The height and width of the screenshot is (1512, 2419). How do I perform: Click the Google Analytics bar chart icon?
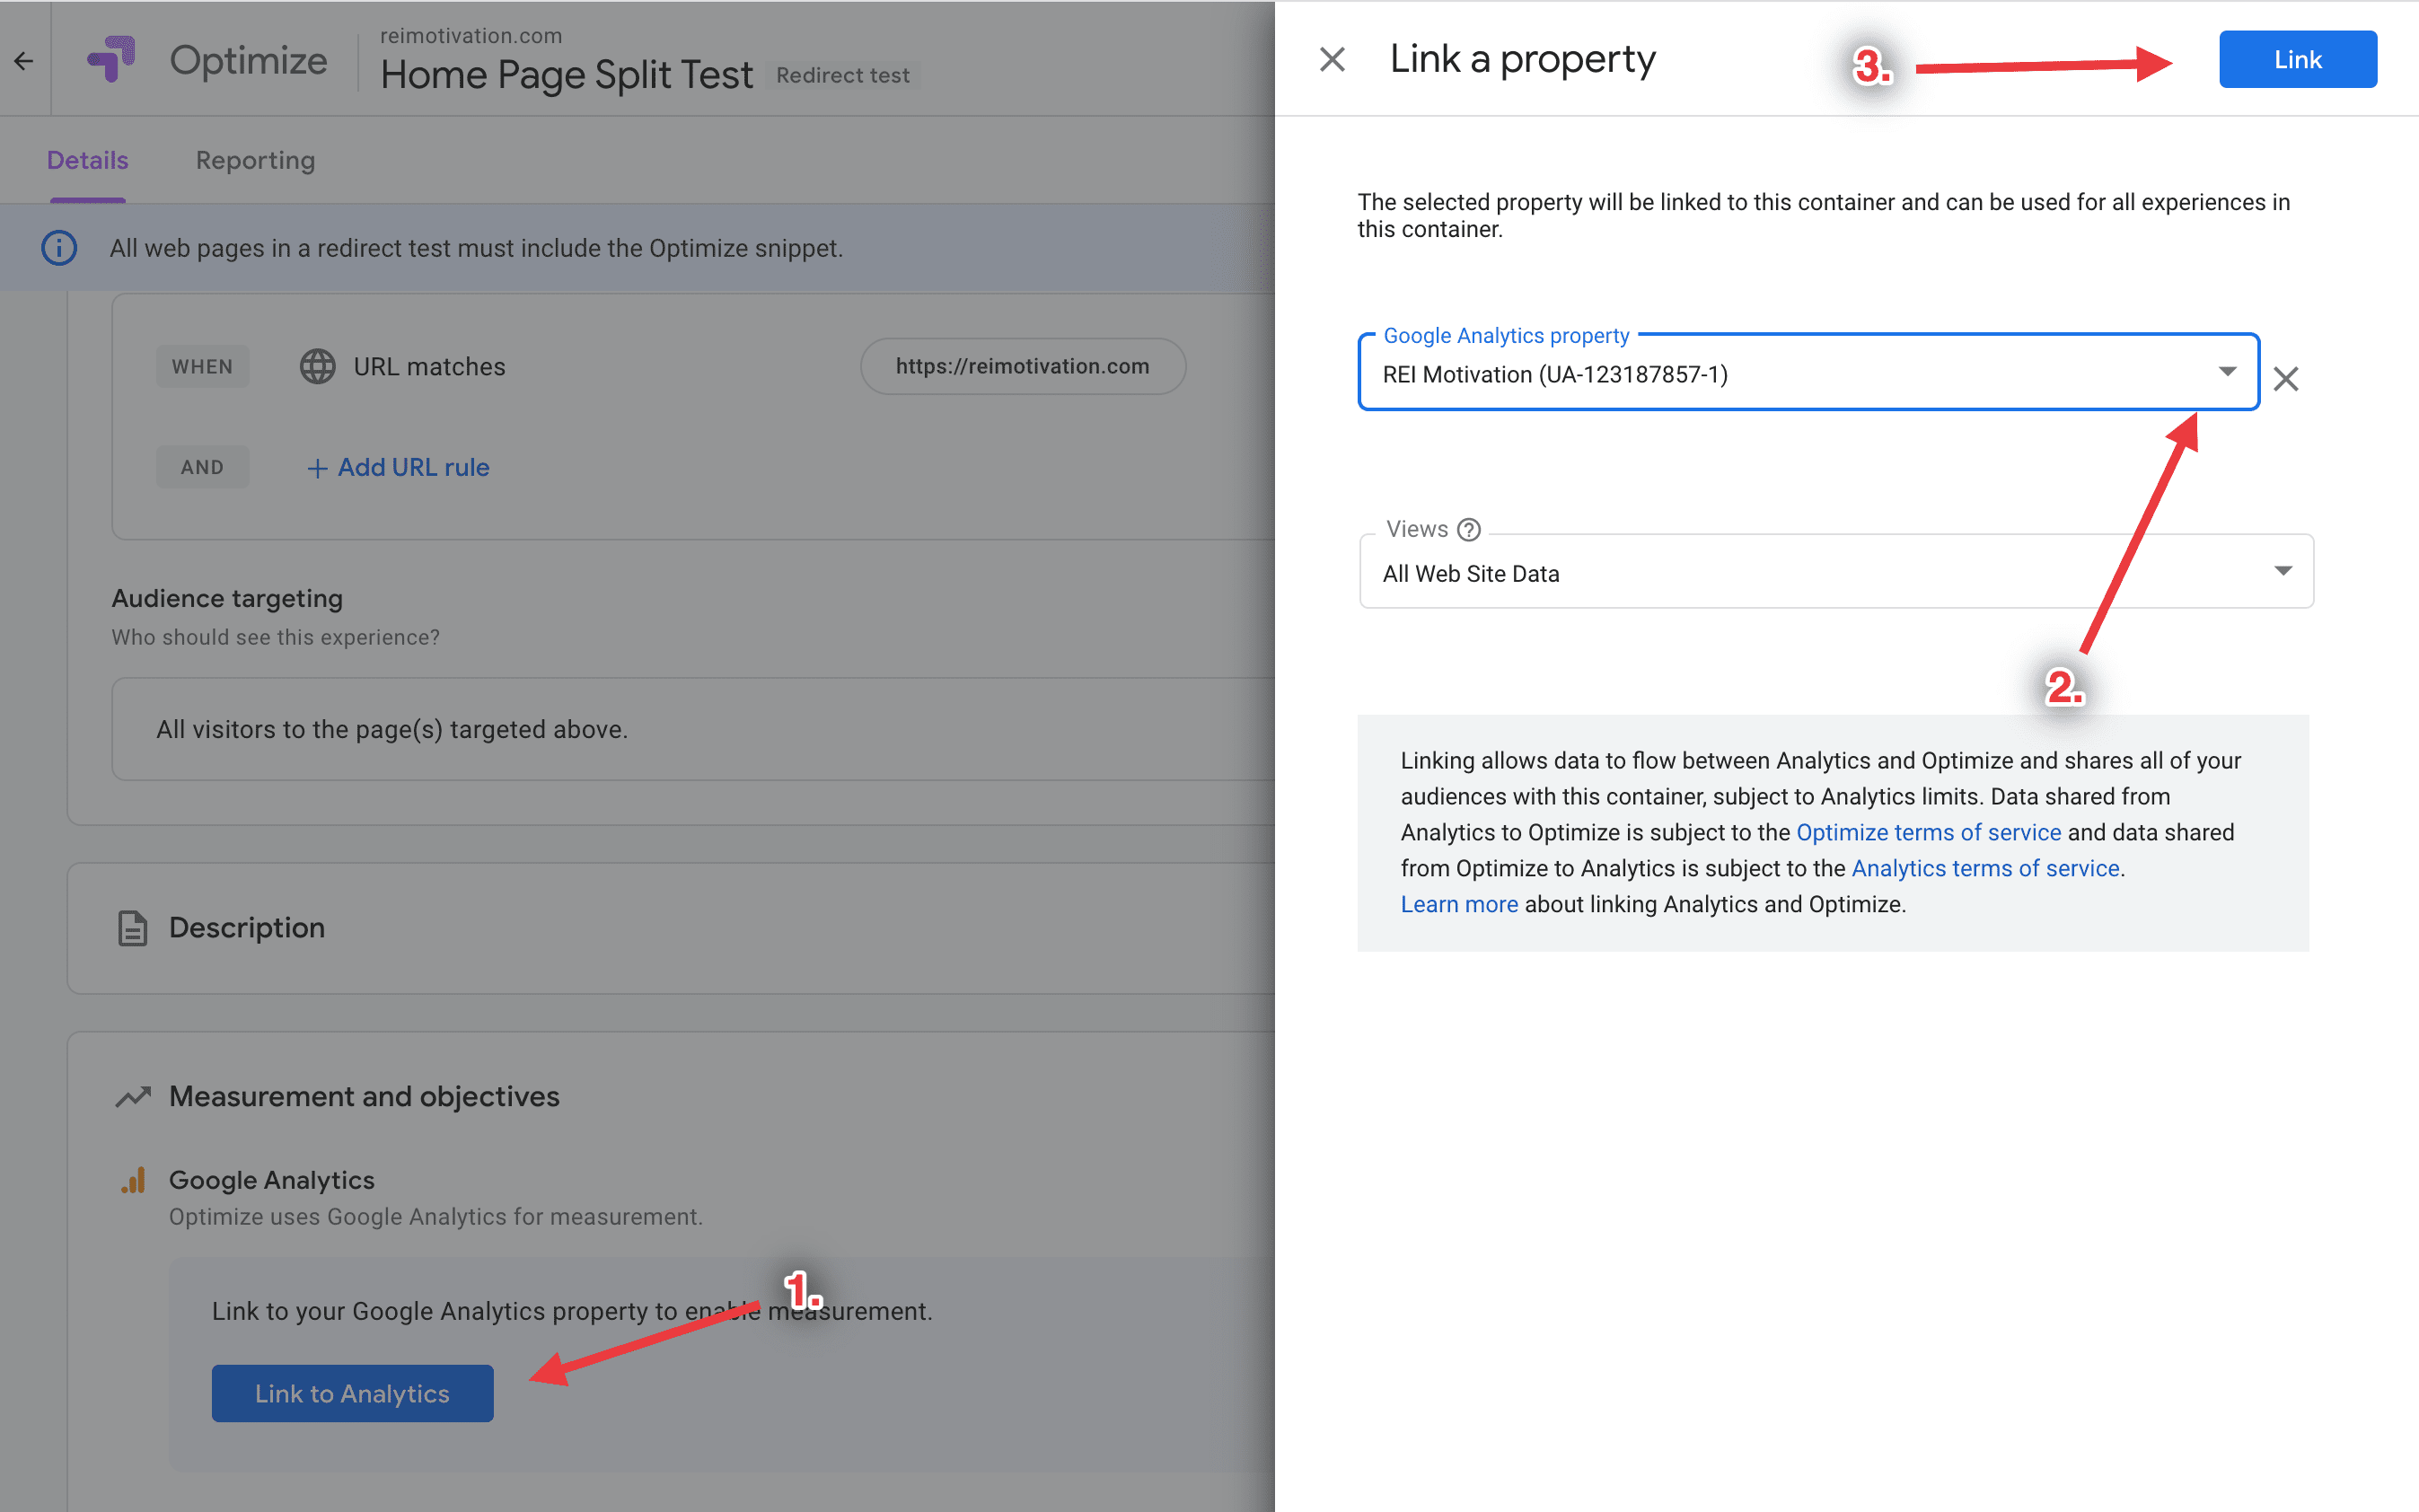click(x=134, y=1181)
